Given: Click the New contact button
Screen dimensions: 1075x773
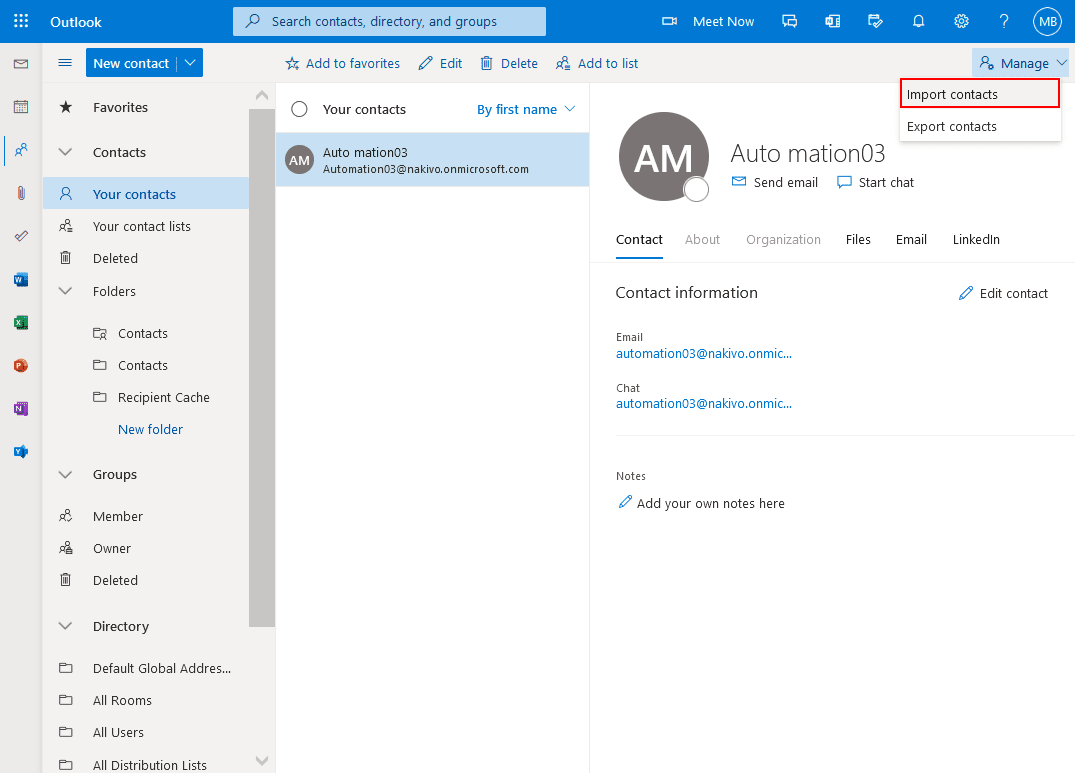Looking at the screenshot, I should tap(132, 62).
